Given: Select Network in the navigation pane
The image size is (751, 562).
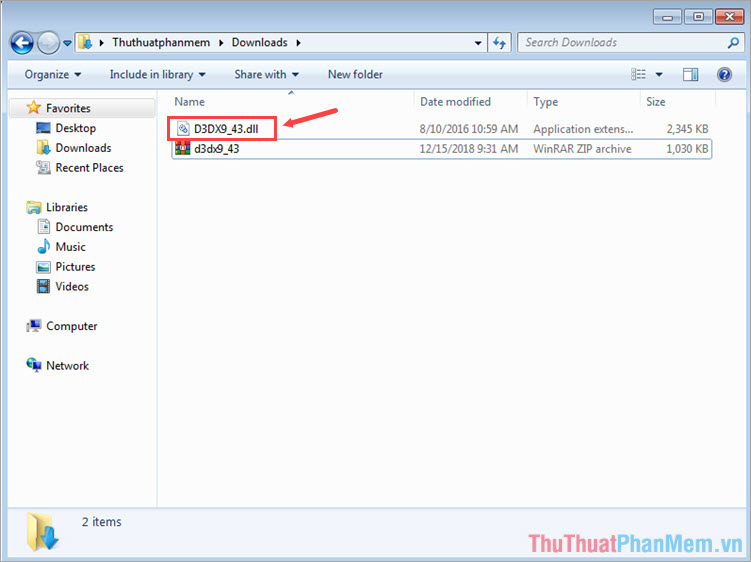Looking at the screenshot, I should coord(67,366).
